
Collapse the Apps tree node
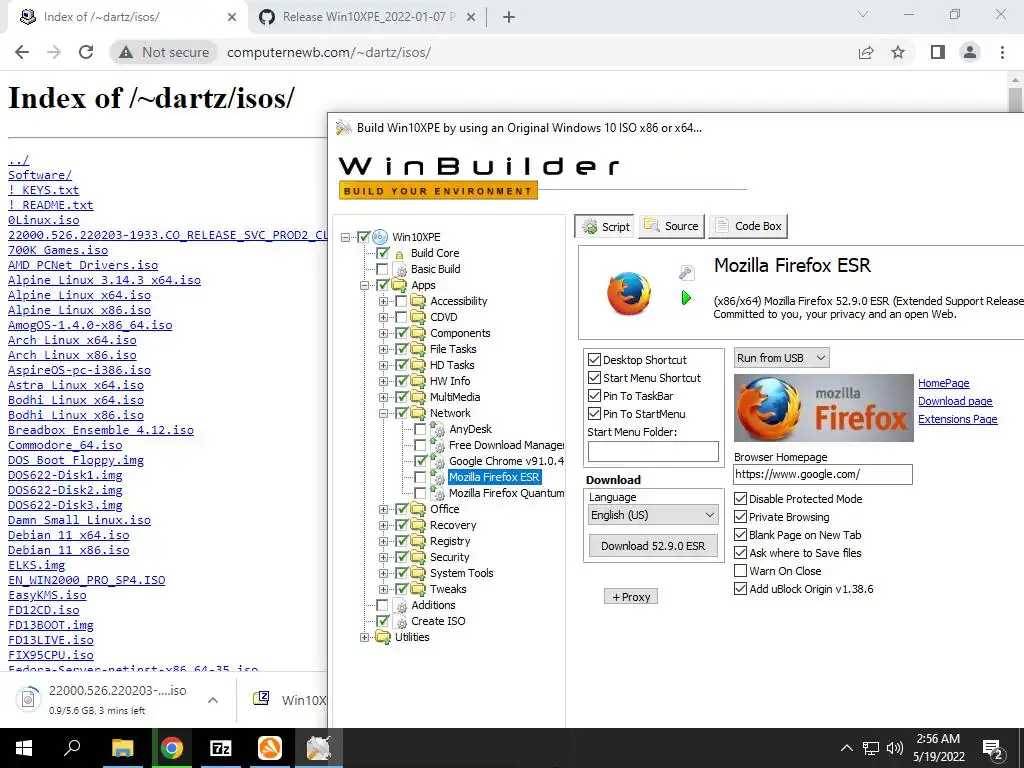(364, 285)
